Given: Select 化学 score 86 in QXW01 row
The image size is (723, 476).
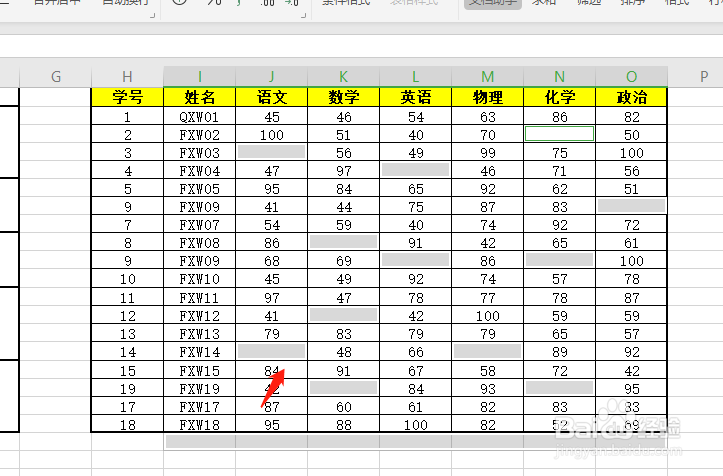Looking at the screenshot, I should [559, 117].
